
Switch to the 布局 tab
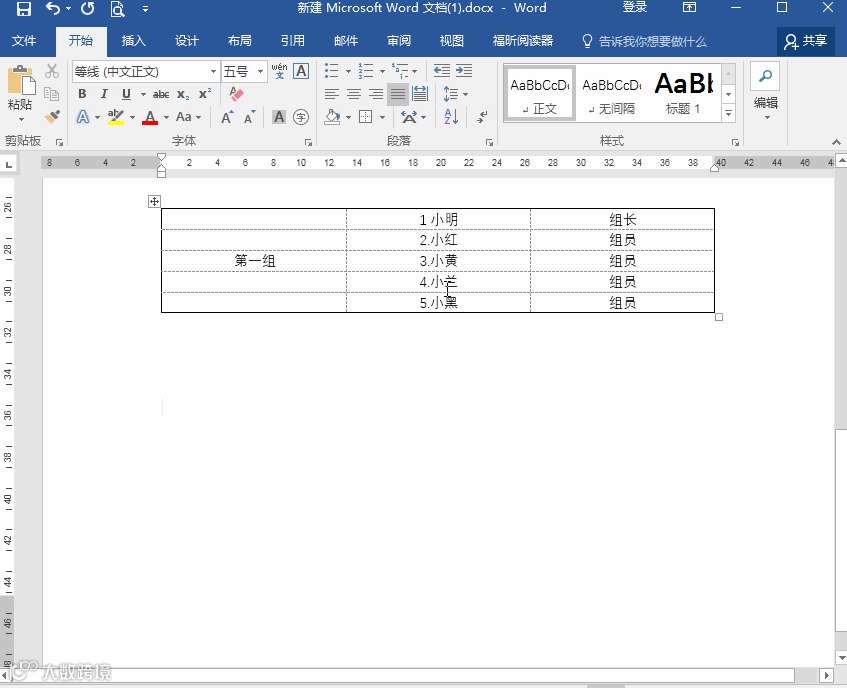pyautogui.click(x=239, y=41)
